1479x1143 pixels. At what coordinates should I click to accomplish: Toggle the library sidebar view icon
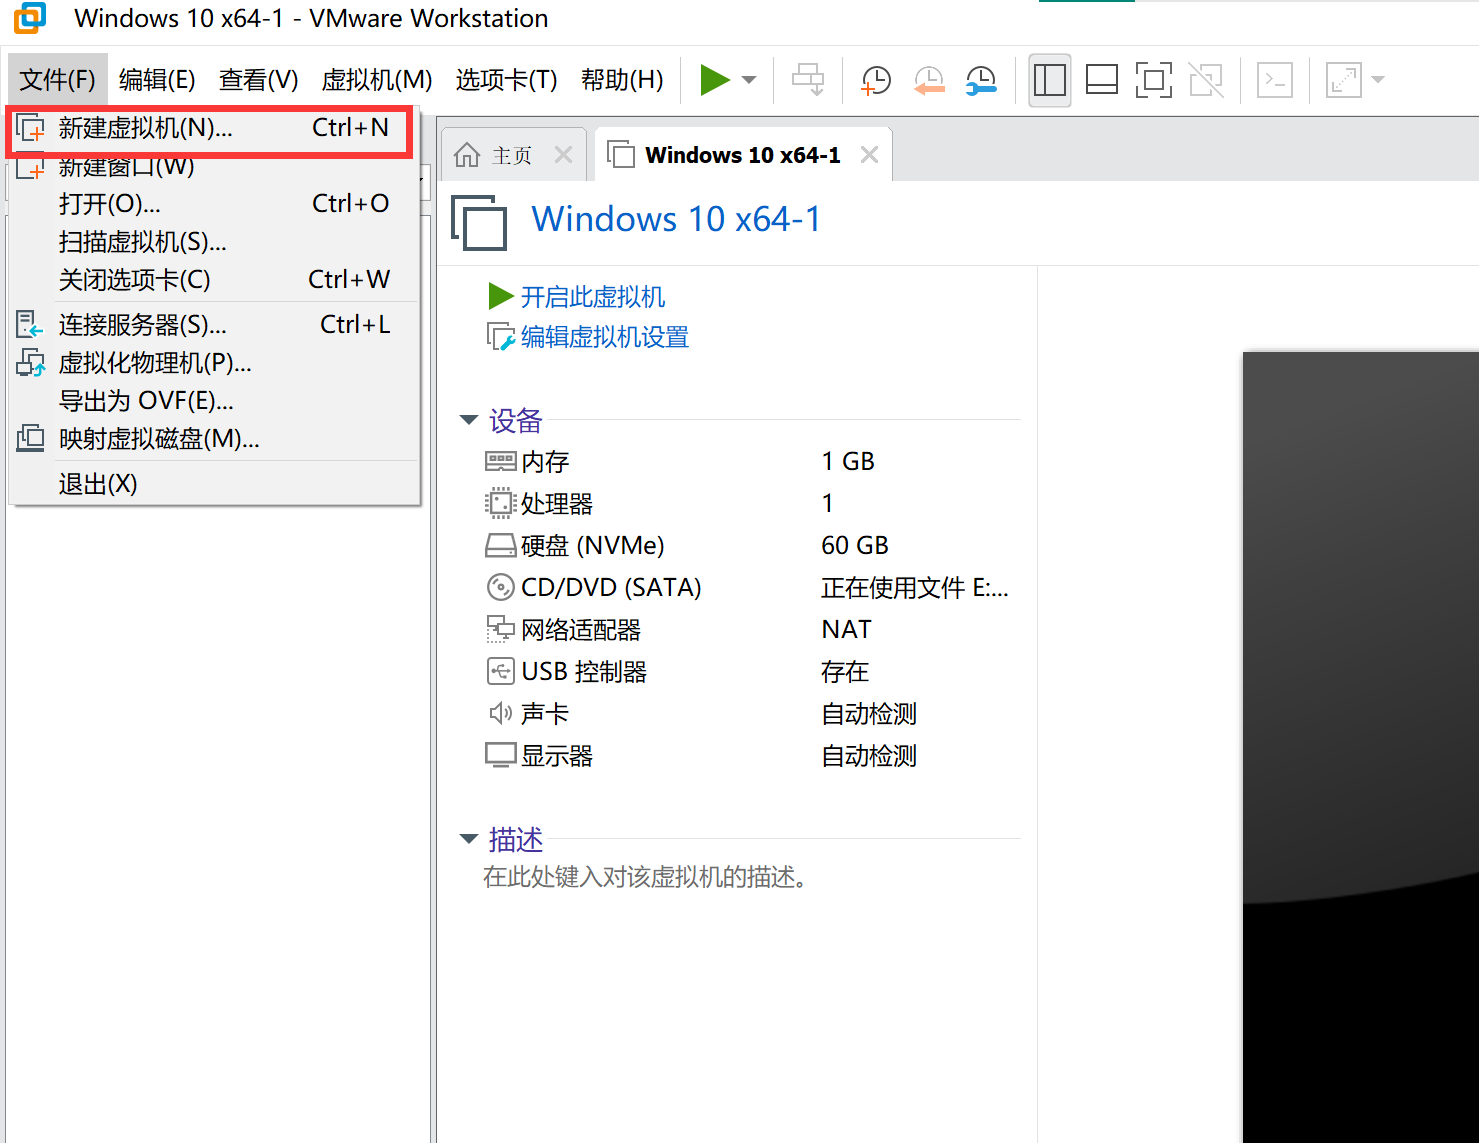1050,80
